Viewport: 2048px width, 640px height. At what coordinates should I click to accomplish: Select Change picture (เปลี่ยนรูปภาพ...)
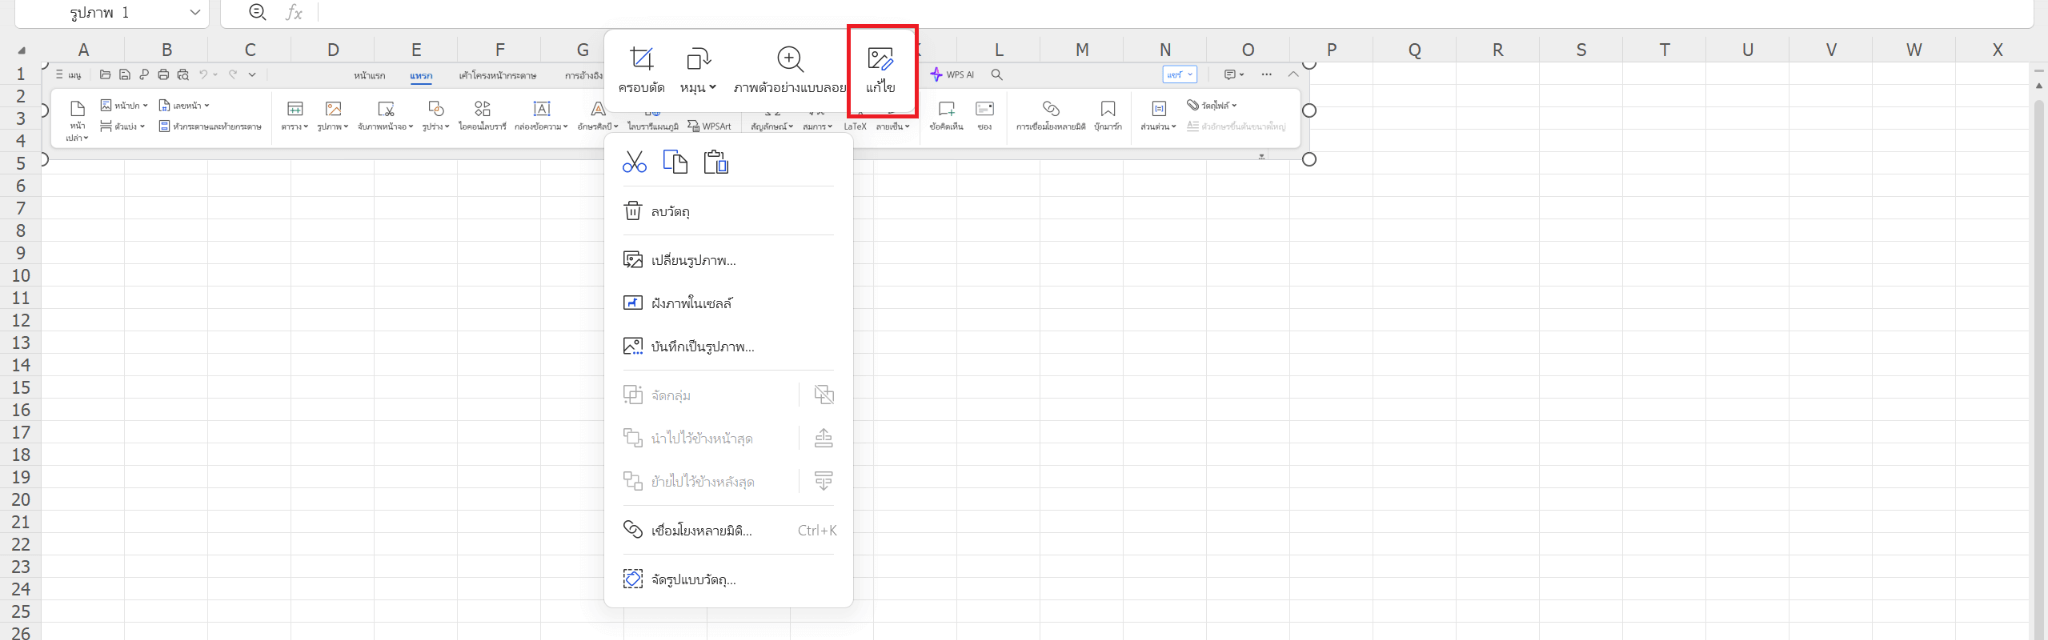[693, 260]
